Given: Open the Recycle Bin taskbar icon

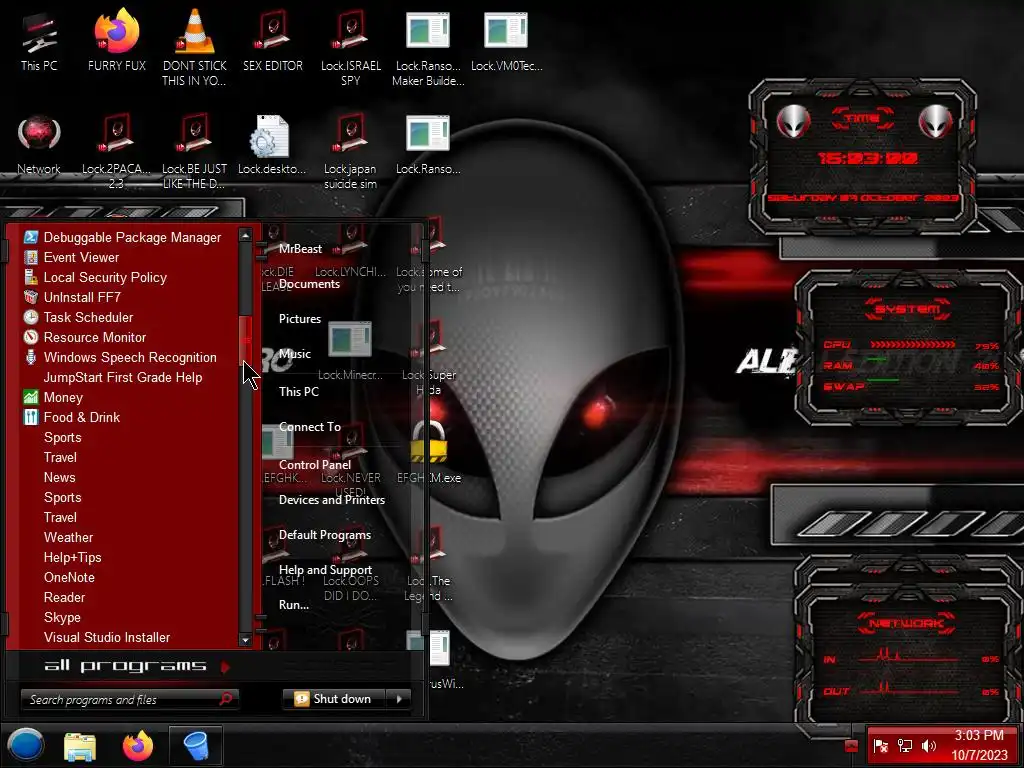Looking at the screenshot, I should point(196,746).
